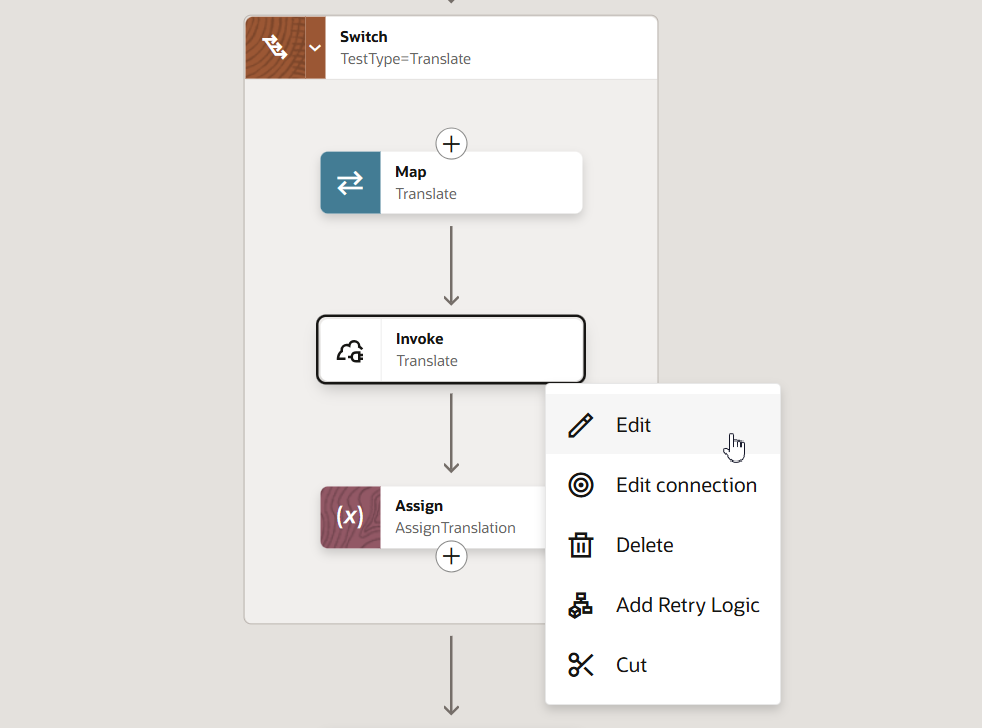Add an action below AssignTranslation
The width and height of the screenshot is (982, 728).
click(x=452, y=556)
